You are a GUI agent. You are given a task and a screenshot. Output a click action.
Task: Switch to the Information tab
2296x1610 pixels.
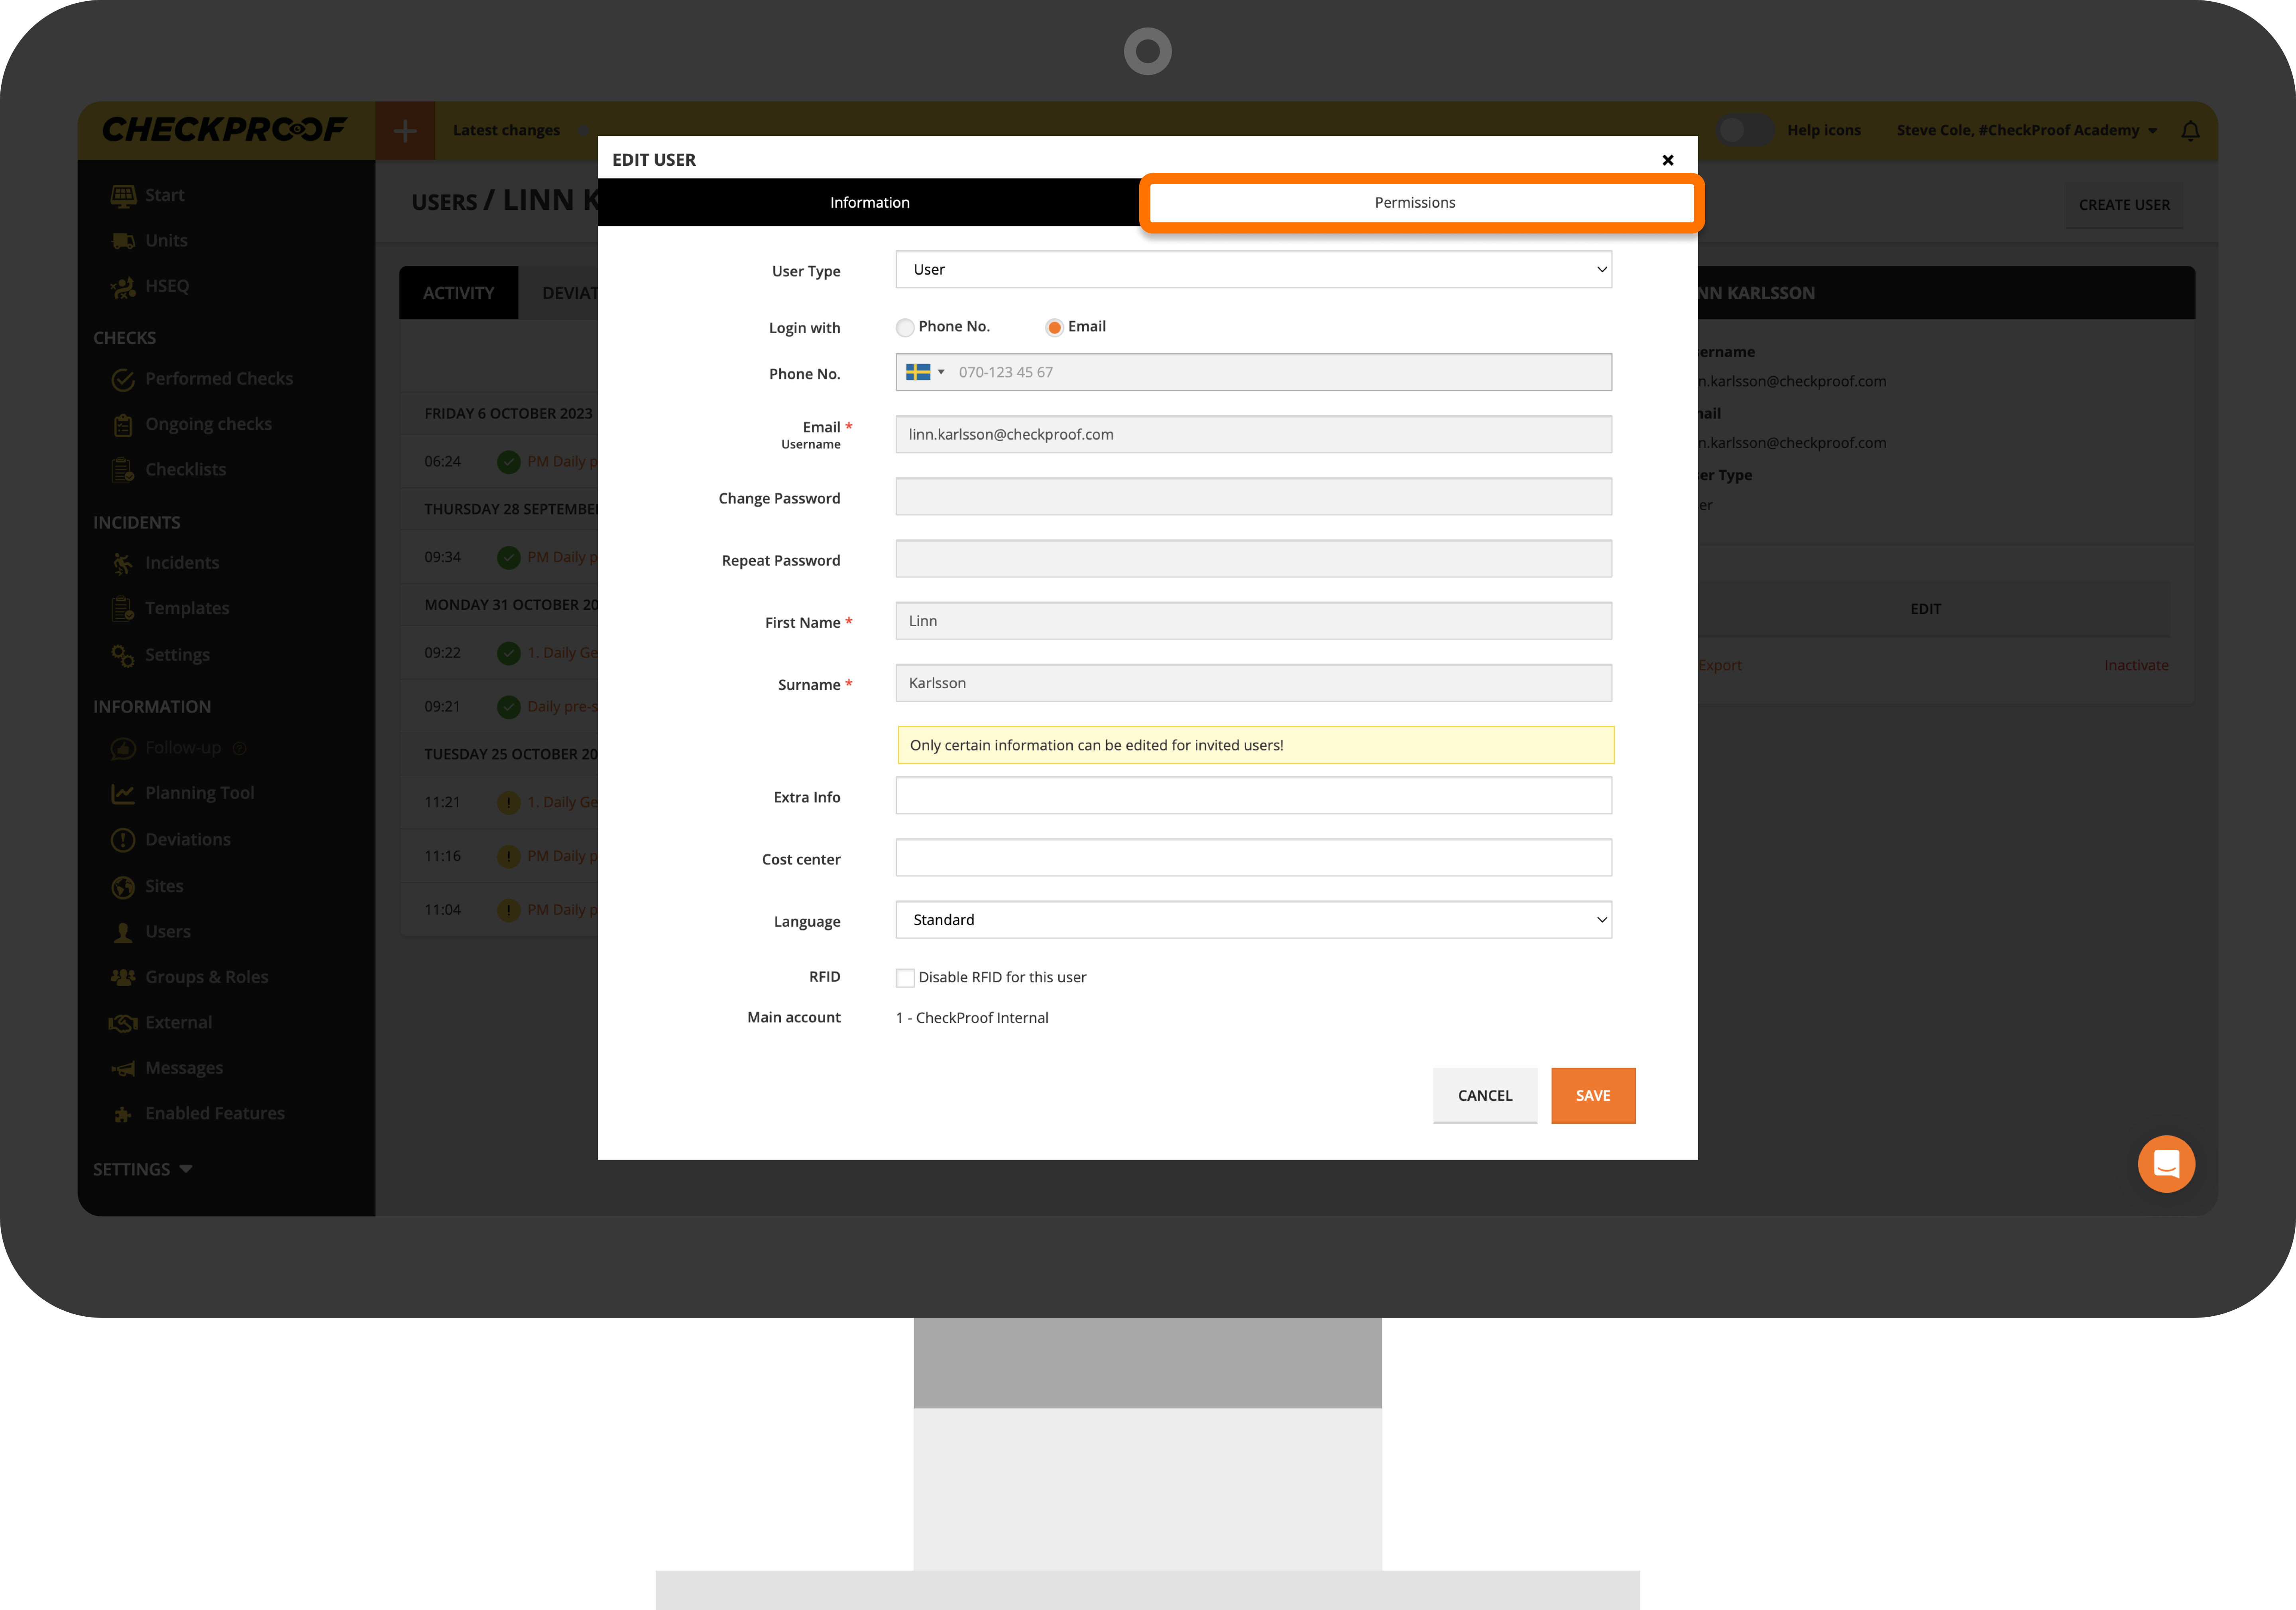point(869,203)
